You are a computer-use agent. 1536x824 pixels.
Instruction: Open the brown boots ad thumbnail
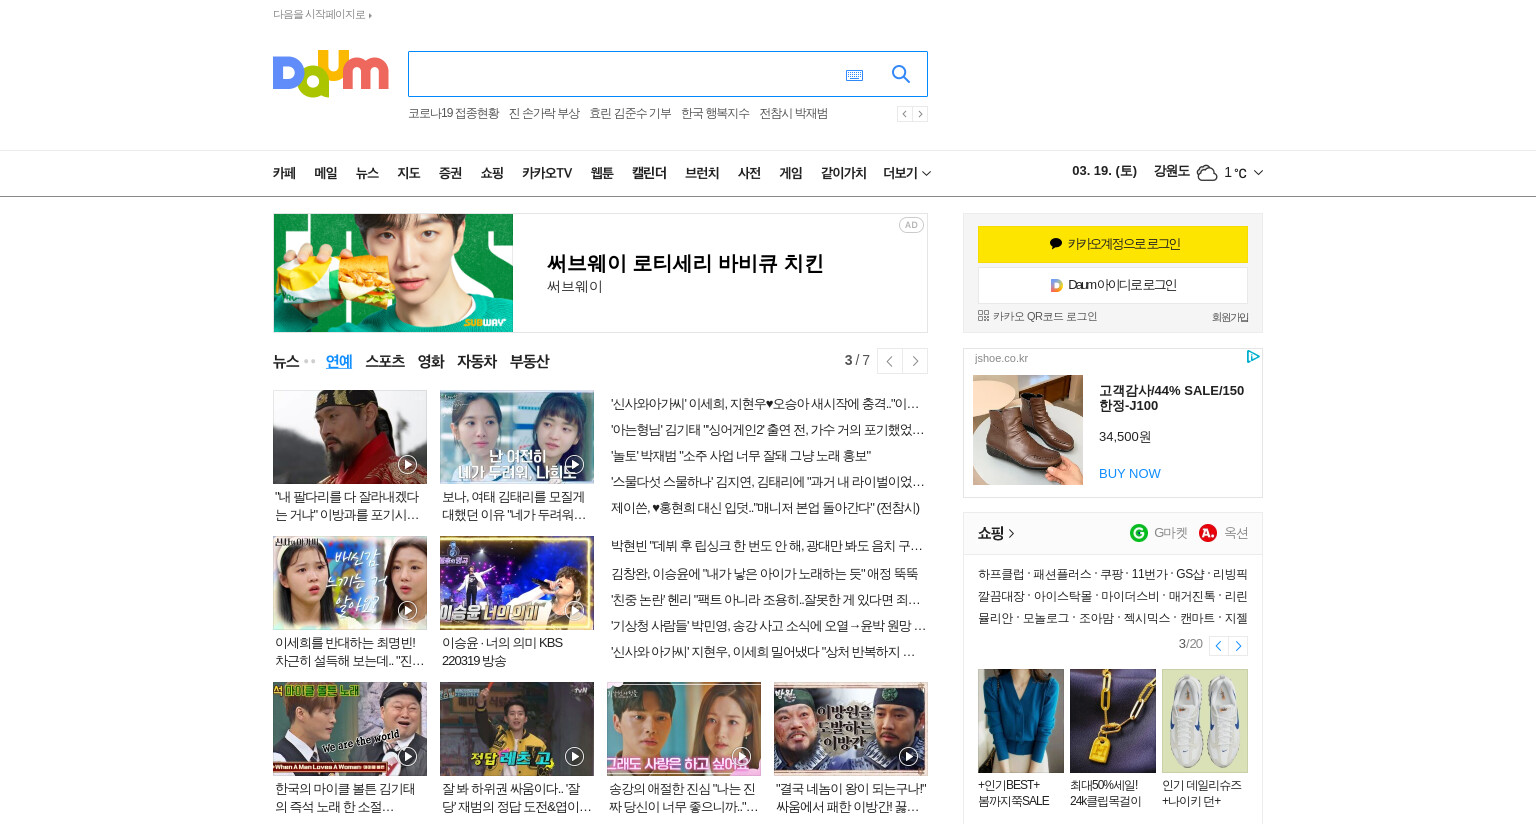tap(1028, 430)
